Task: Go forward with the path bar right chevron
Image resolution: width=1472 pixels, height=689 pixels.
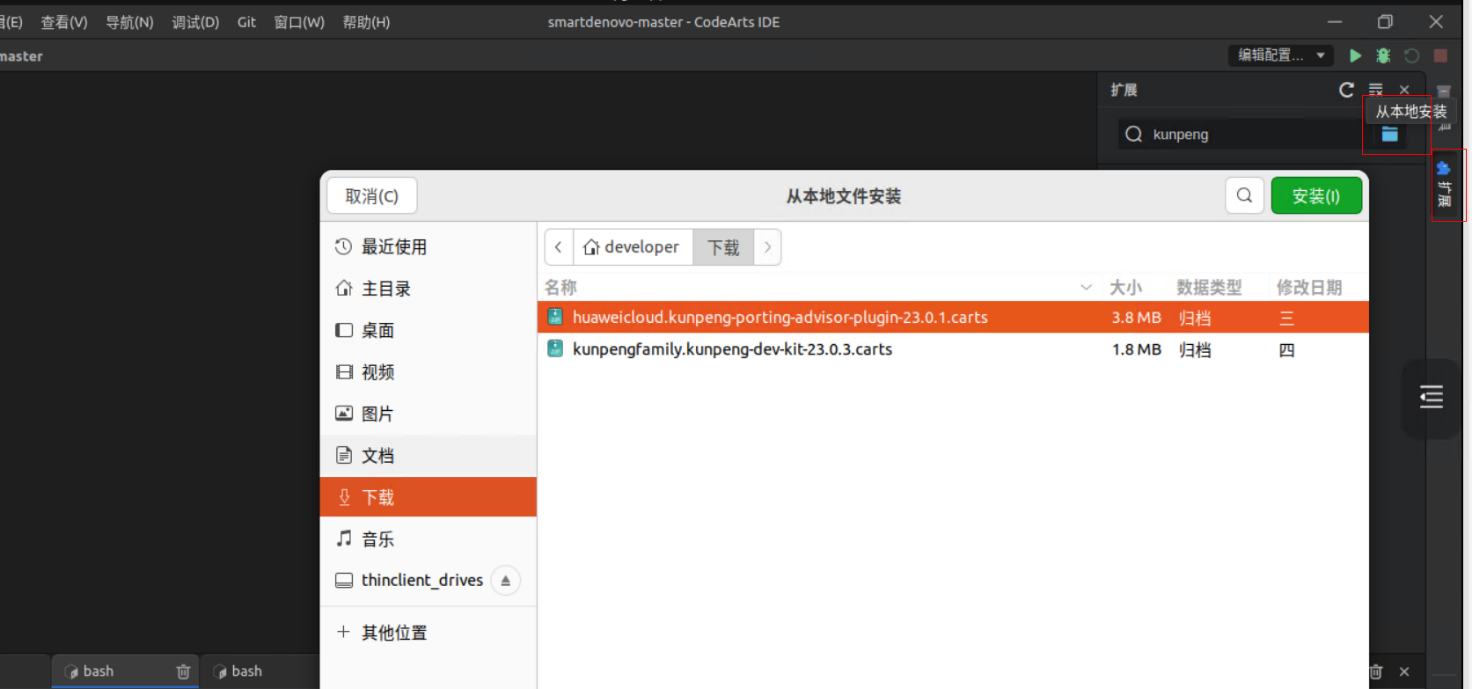Action: coord(767,247)
